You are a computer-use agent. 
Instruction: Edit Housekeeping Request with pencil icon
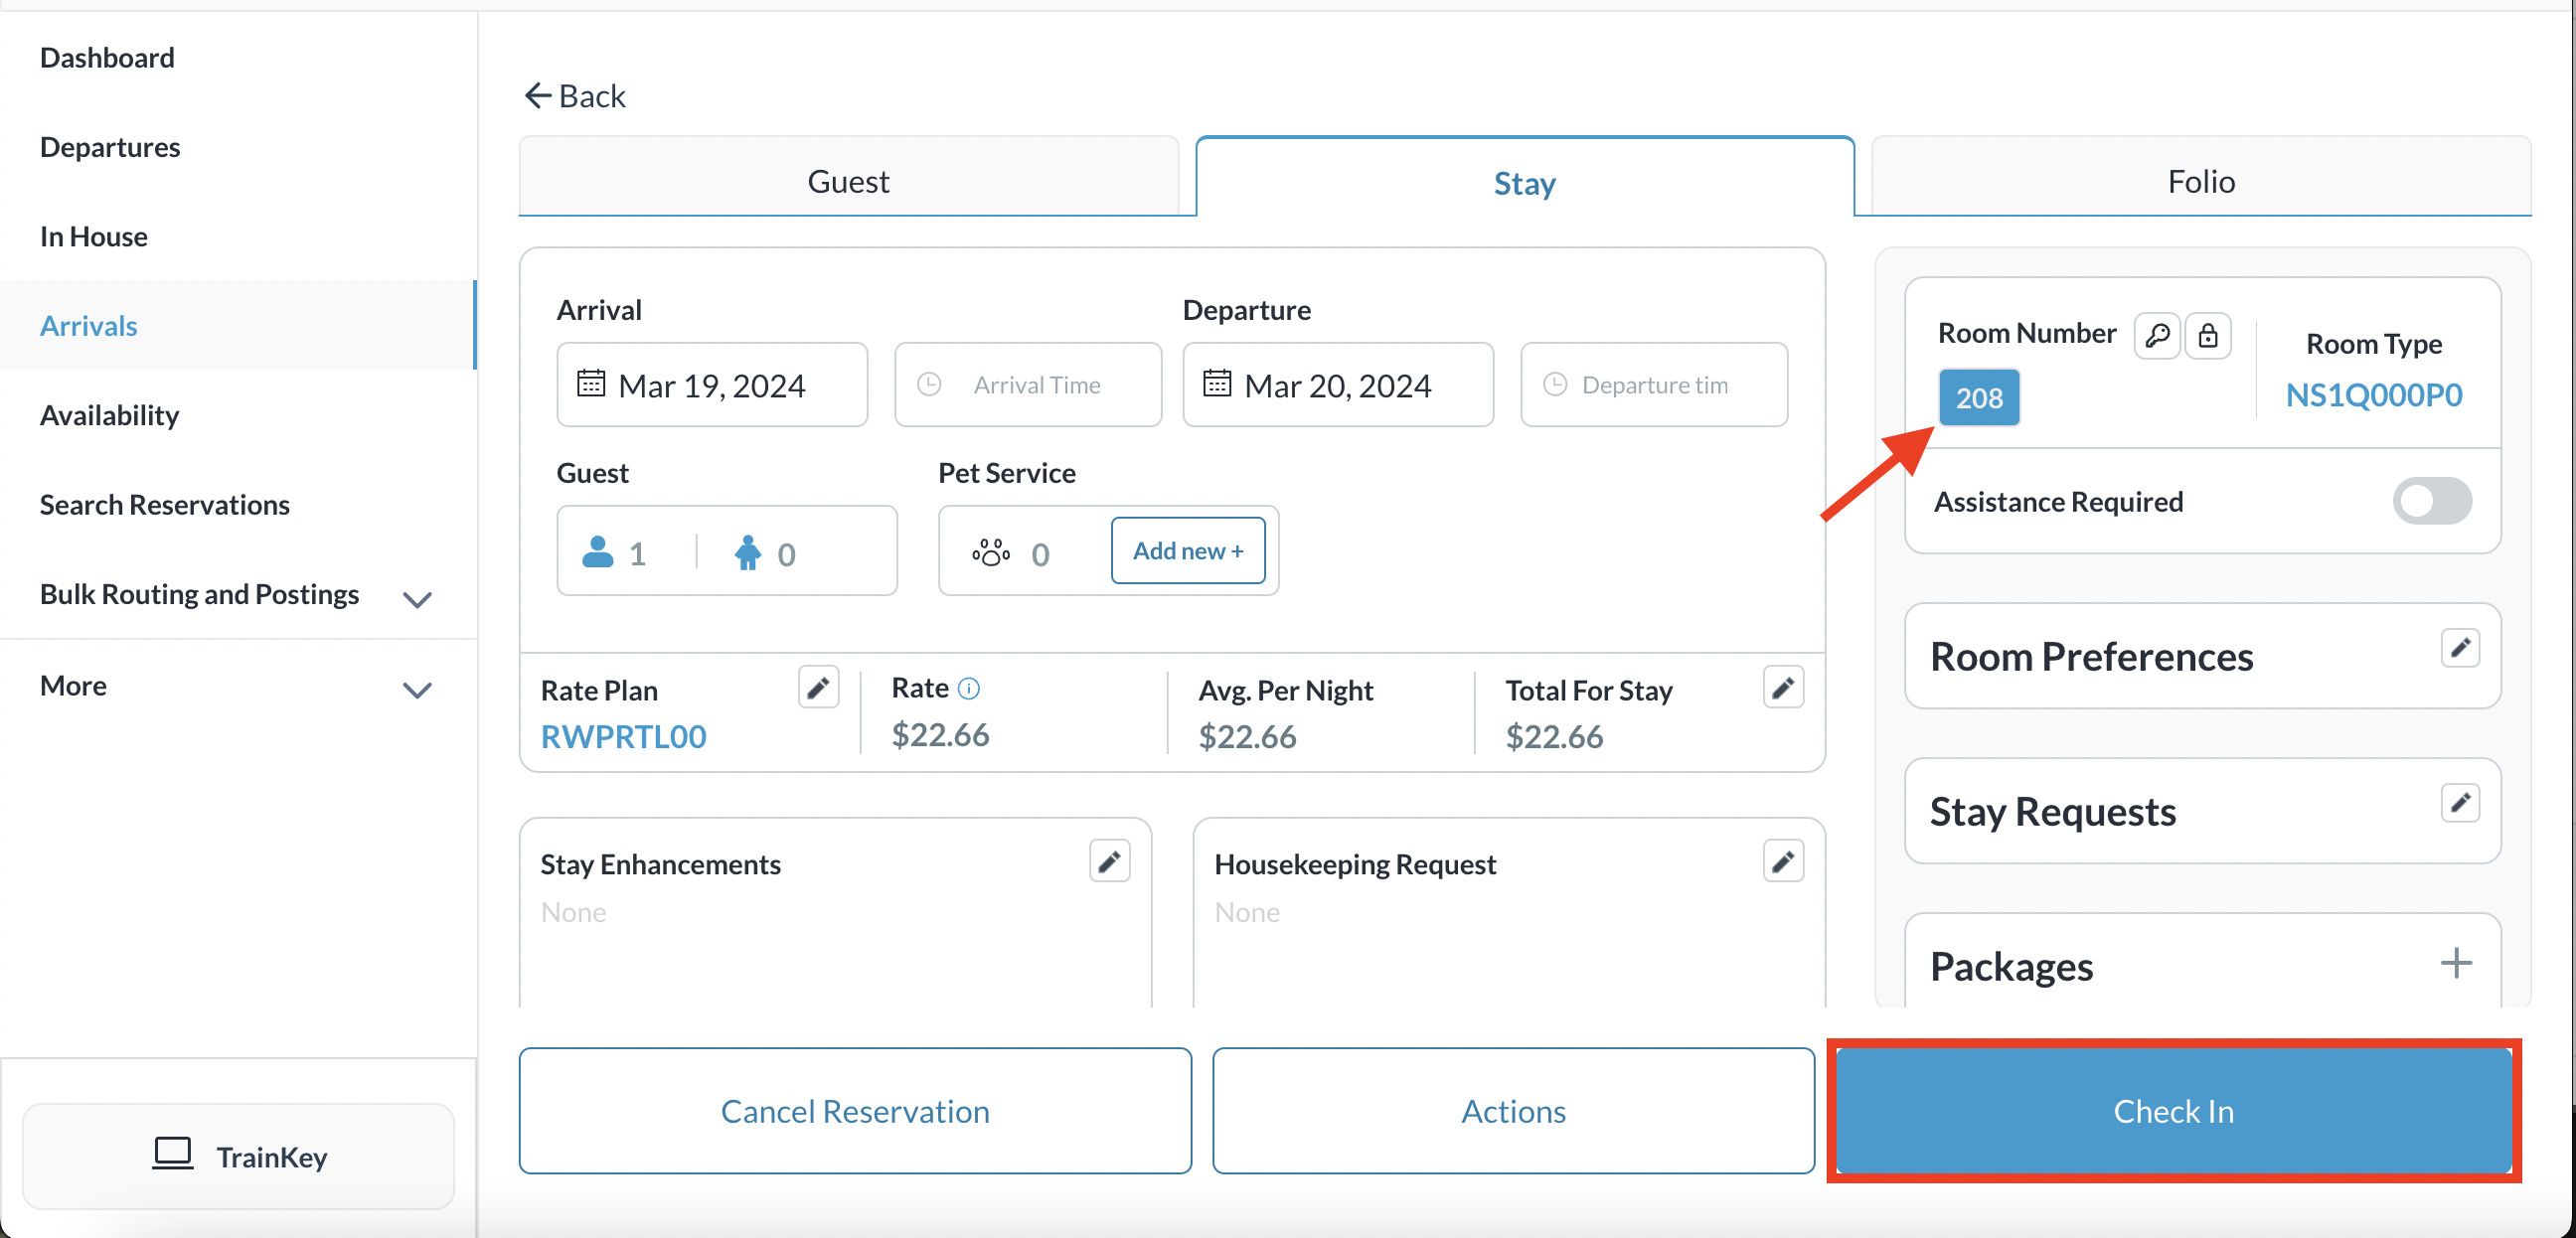pyautogui.click(x=1782, y=861)
